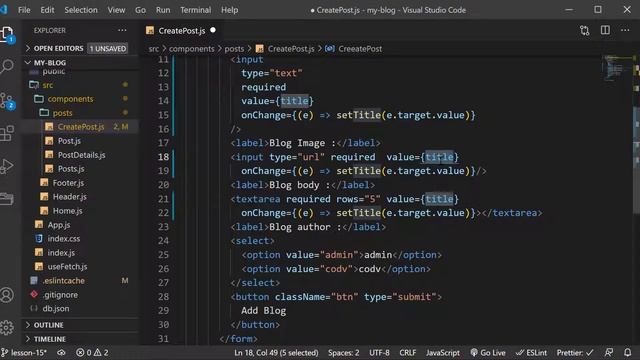
Task: Expand the Timeline section
Action: 49,339
